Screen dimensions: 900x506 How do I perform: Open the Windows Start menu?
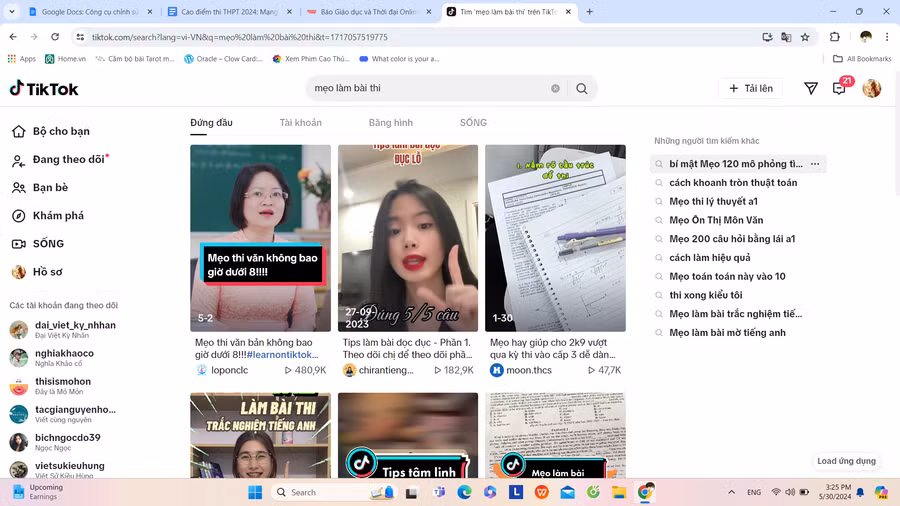click(255, 492)
